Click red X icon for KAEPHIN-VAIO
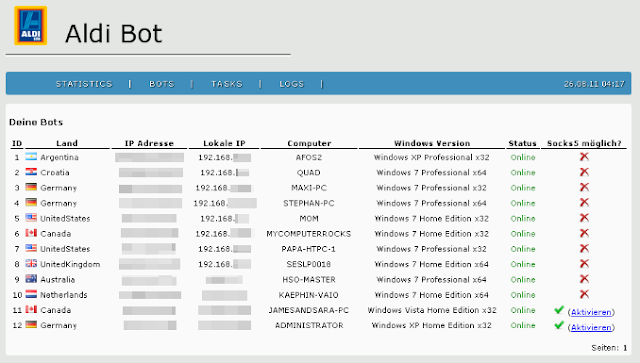640x363 pixels. click(584, 294)
